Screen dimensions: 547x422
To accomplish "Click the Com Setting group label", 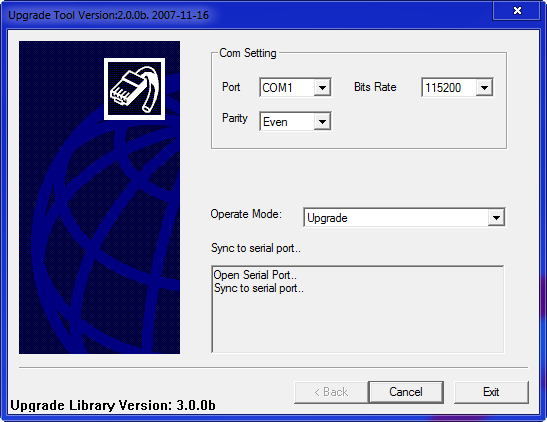I will click(x=248, y=53).
